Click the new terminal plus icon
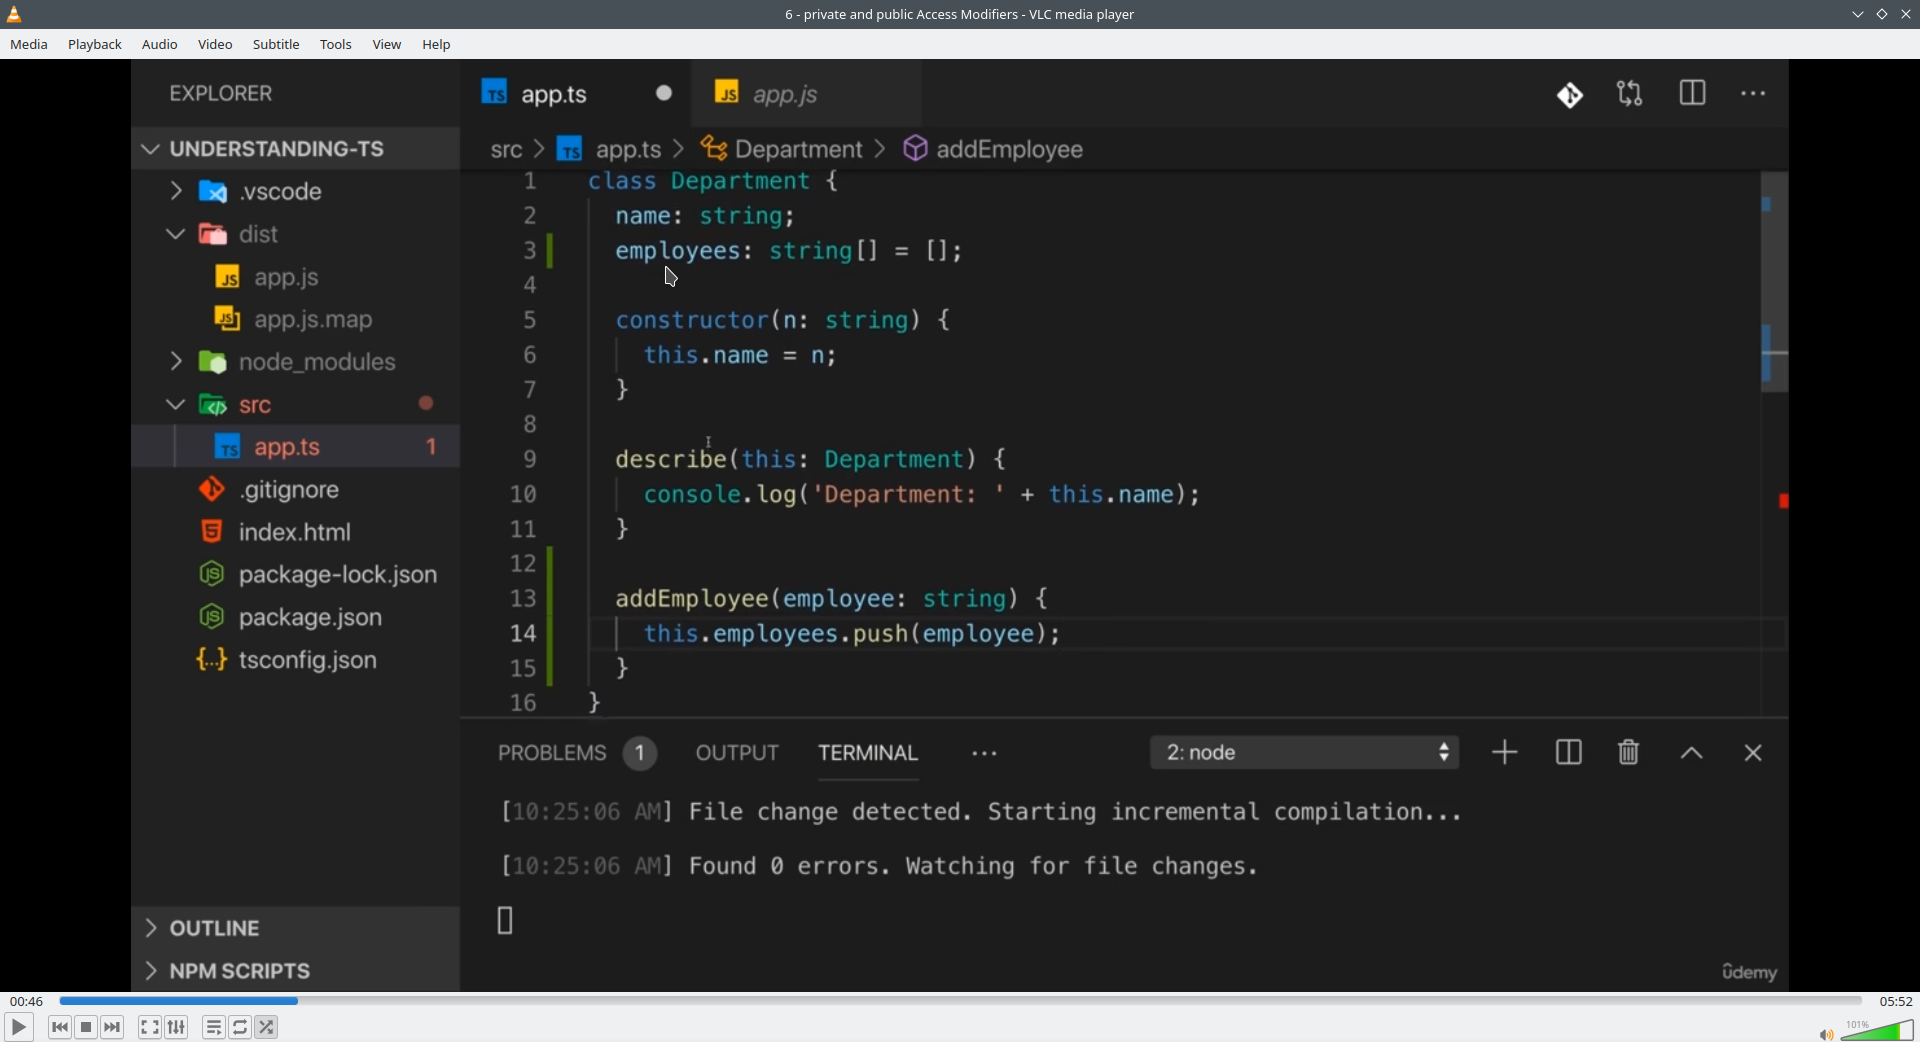 click(x=1505, y=753)
